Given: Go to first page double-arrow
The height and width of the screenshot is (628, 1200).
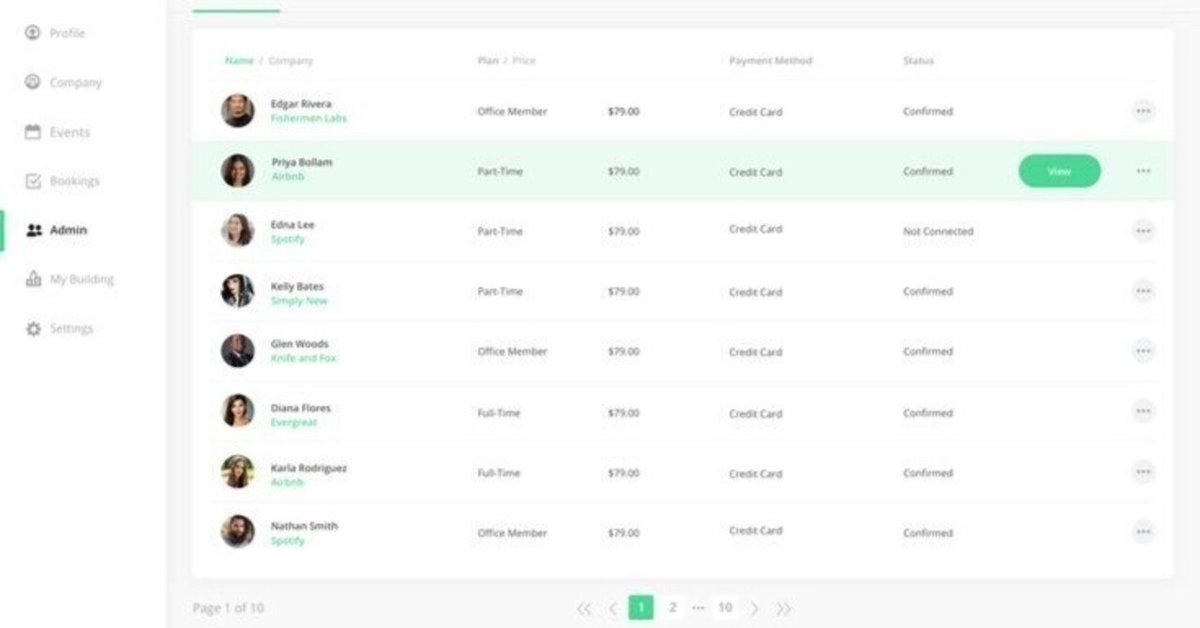Looking at the screenshot, I should point(585,608).
